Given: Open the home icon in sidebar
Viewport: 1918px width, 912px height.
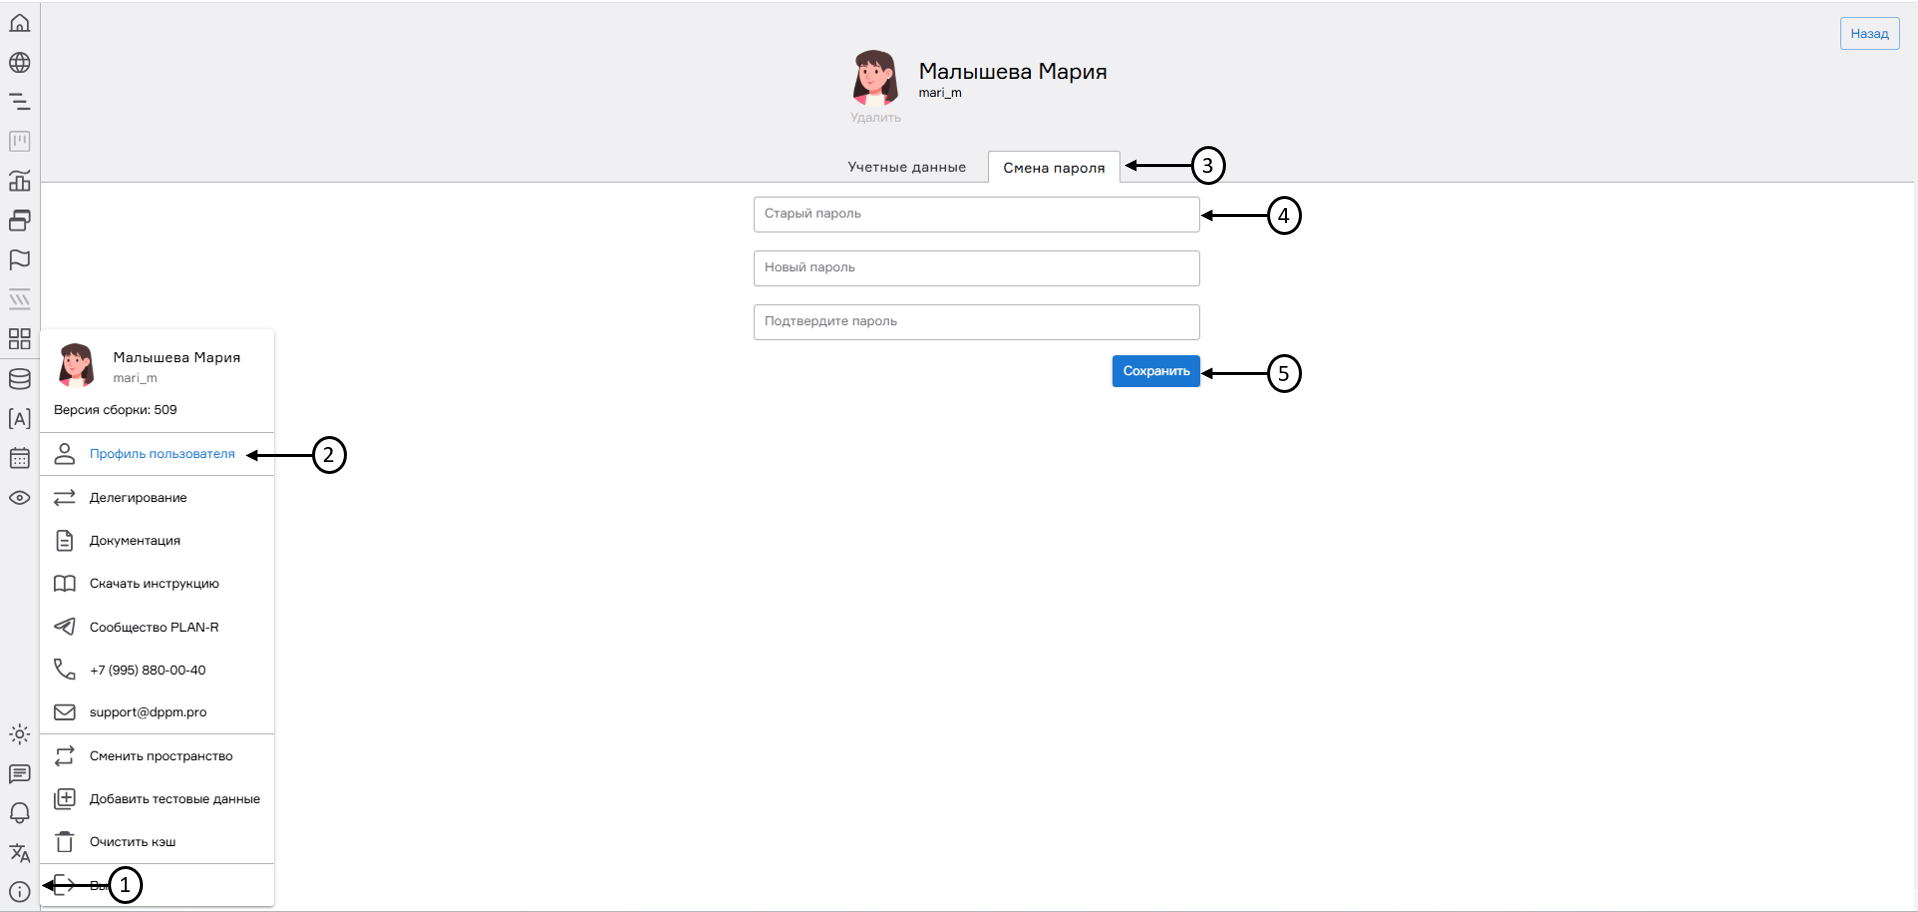Looking at the screenshot, I should click(x=20, y=22).
